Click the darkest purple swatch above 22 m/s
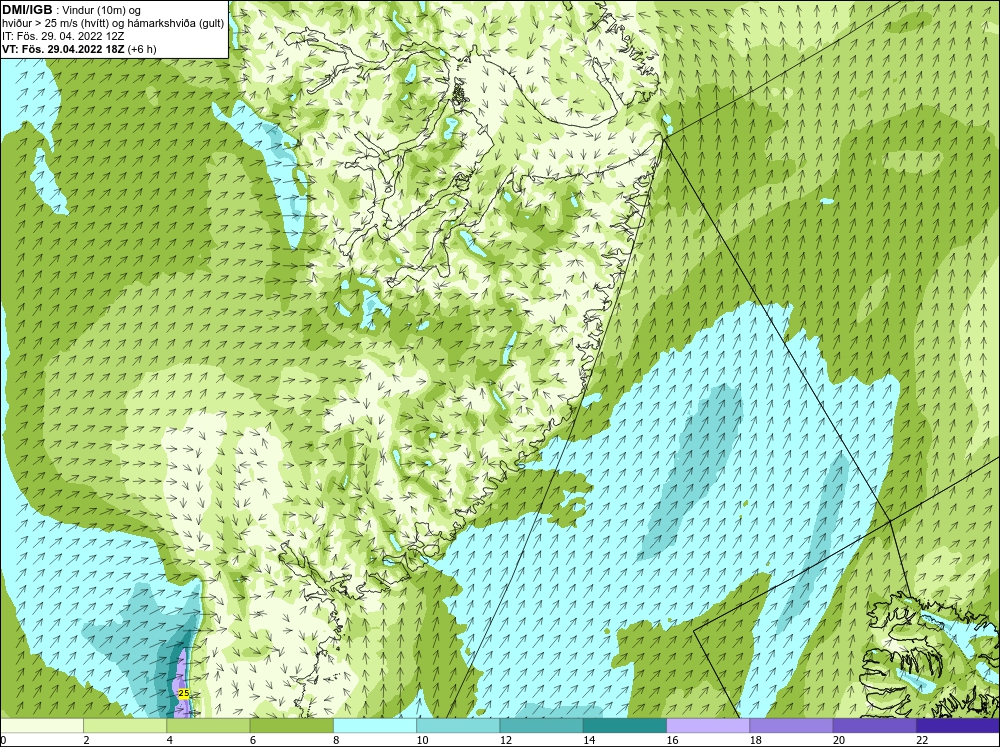This screenshot has height=747, width=1000. coord(957,725)
